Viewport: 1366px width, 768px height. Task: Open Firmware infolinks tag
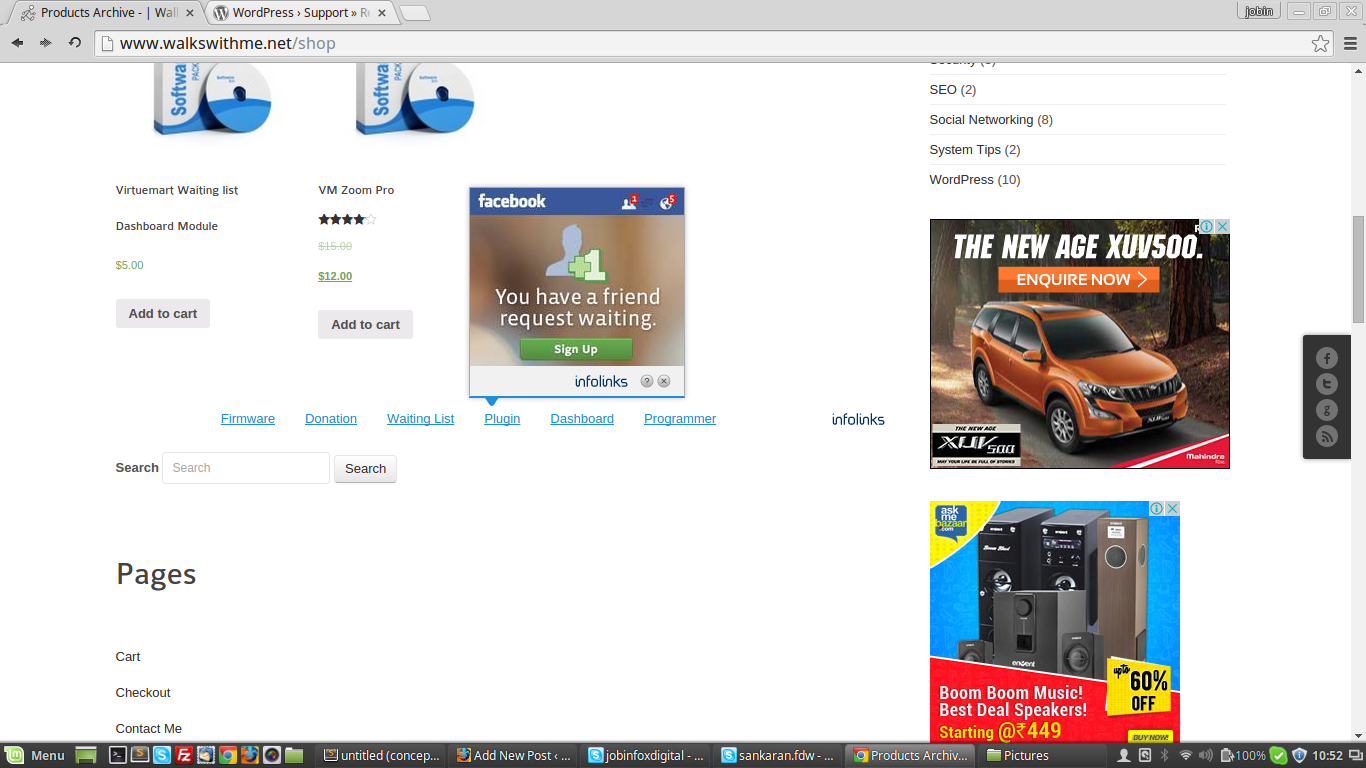point(248,419)
